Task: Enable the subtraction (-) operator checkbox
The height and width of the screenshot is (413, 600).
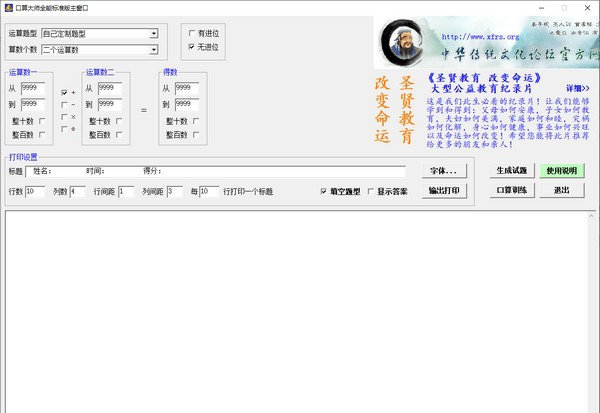Action: click(x=64, y=104)
